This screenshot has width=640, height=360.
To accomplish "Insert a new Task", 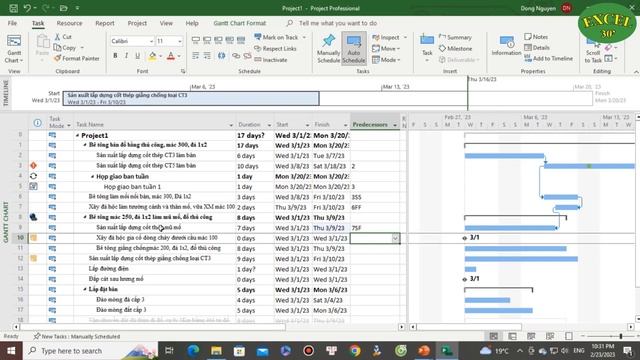I will 427,48.
